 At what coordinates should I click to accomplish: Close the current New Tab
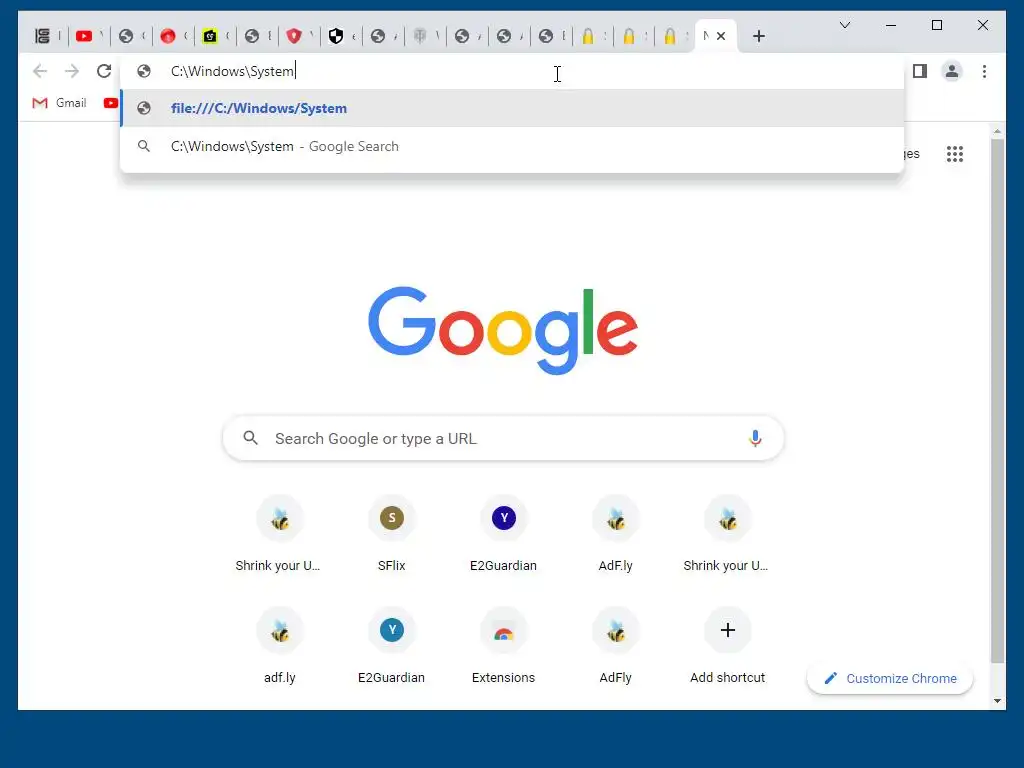pos(721,36)
